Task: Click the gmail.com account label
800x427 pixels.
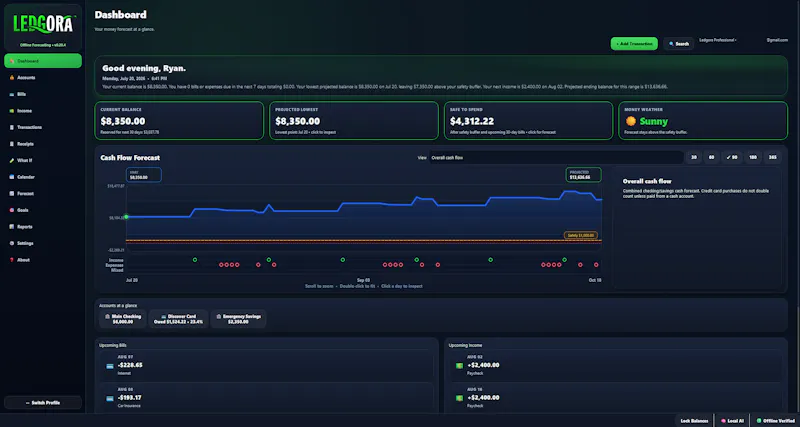Action: tap(777, 40)
